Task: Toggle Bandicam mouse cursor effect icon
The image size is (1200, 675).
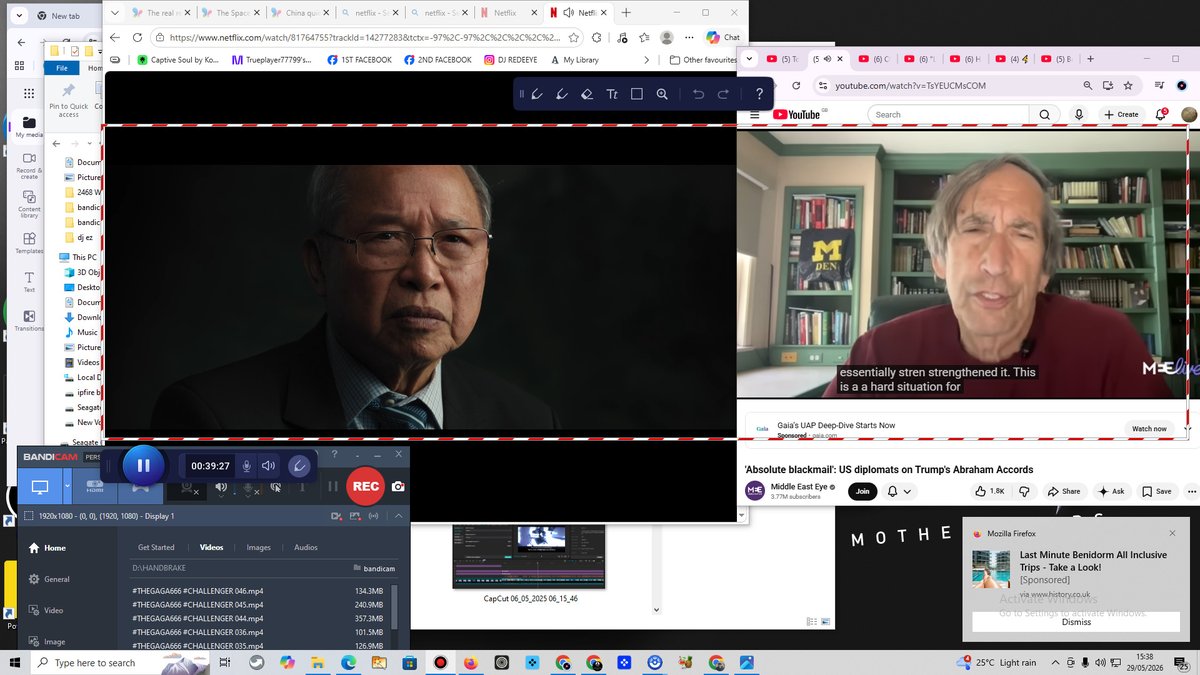Action: [276, 488]
